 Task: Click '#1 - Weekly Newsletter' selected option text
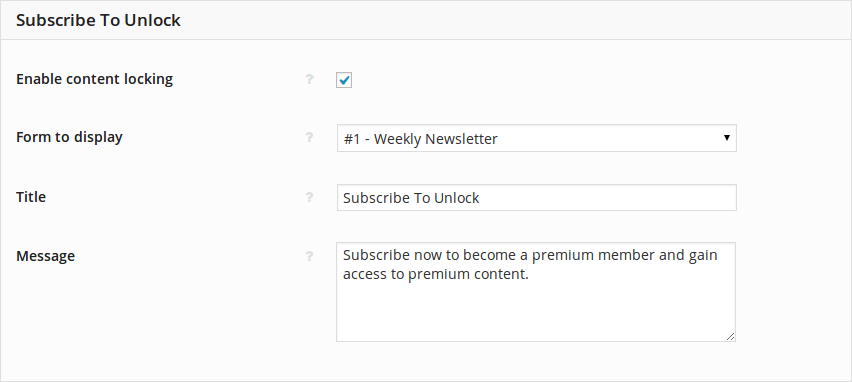click(x=421, y=139)
